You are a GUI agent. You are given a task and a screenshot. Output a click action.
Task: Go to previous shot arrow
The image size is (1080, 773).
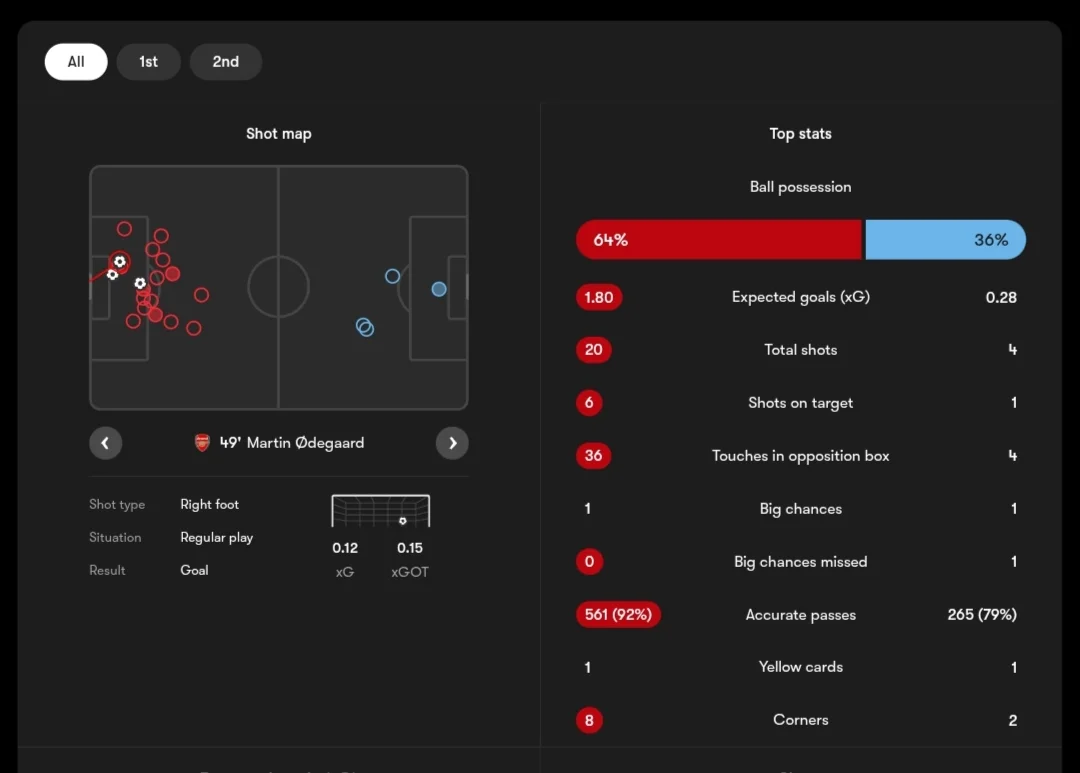coord(105,443)
